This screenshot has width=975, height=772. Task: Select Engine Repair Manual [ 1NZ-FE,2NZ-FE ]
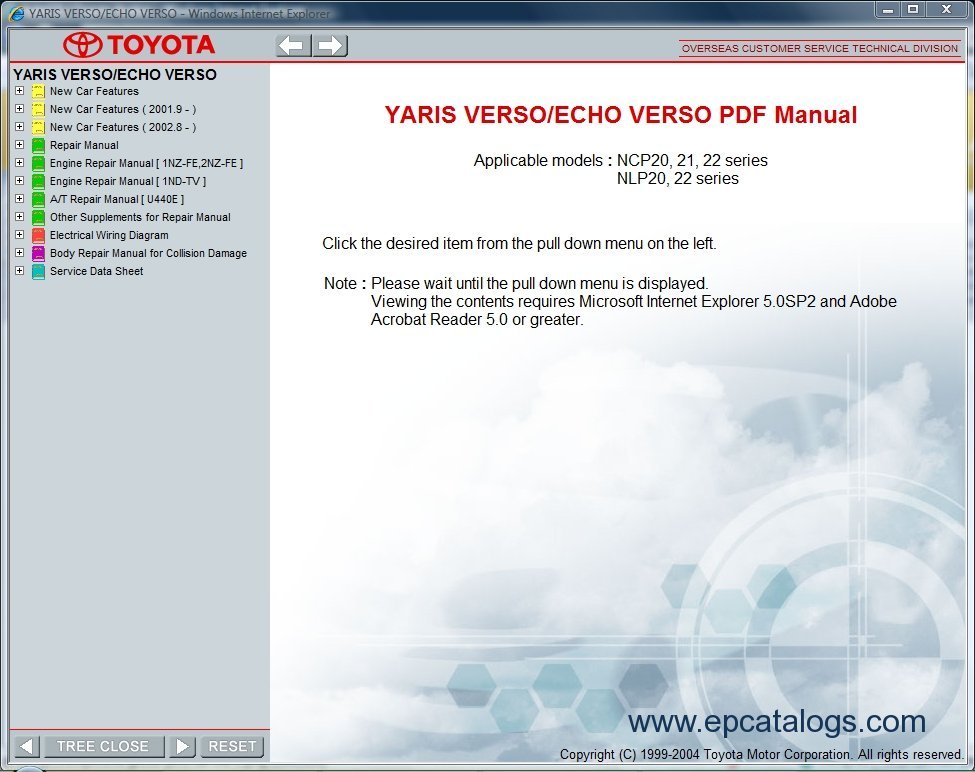click(146, 163)
